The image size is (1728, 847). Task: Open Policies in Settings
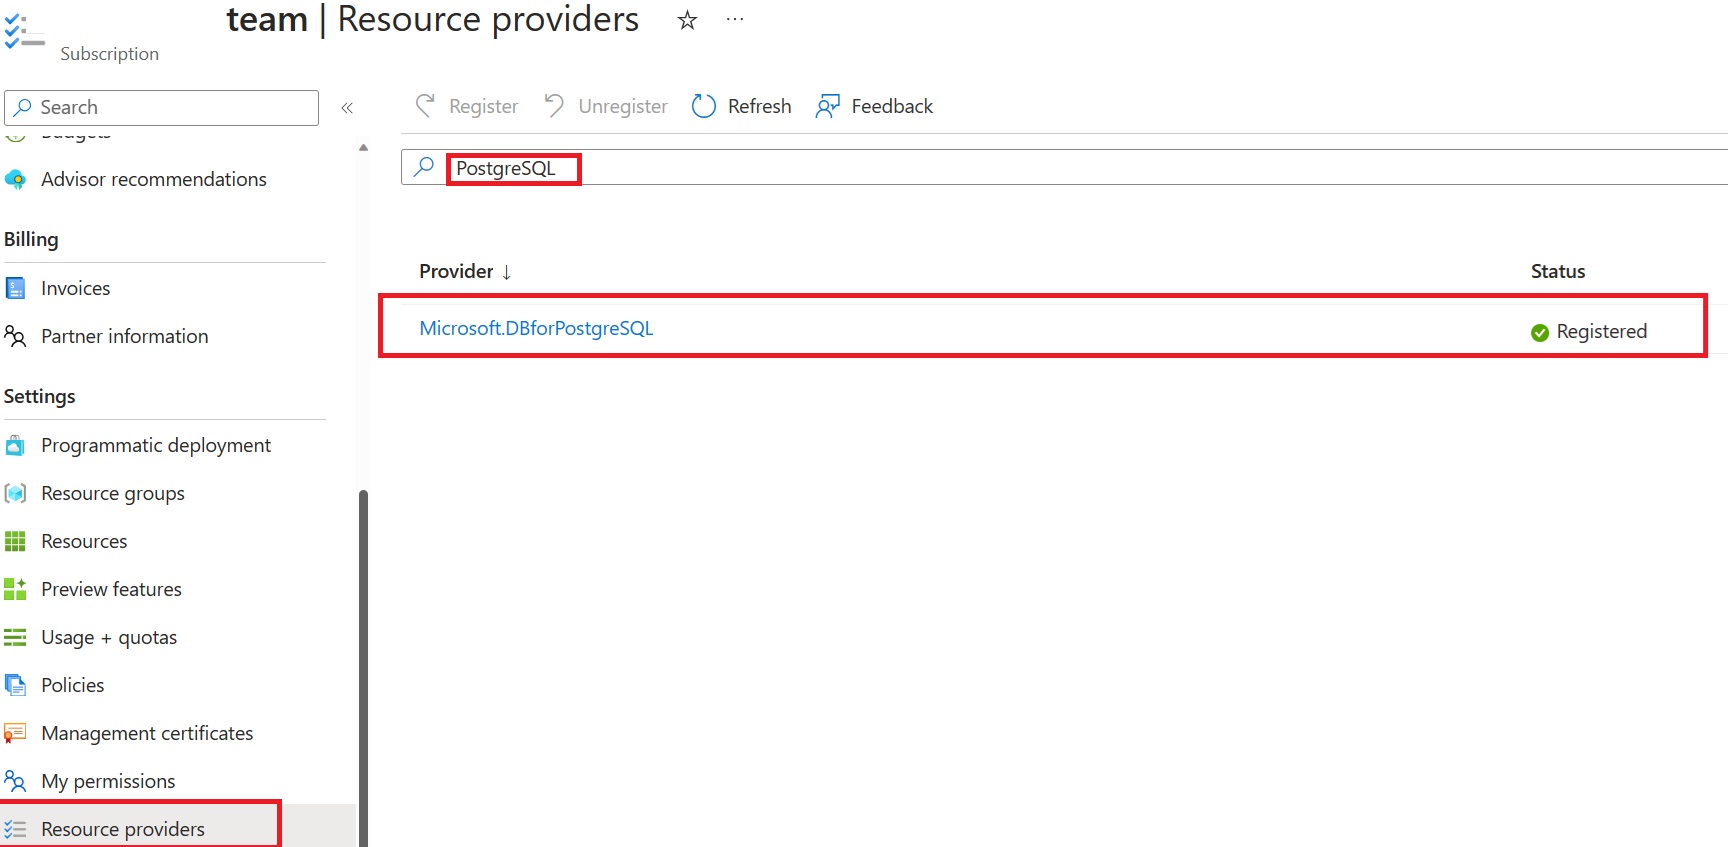(x=73, y=686)
